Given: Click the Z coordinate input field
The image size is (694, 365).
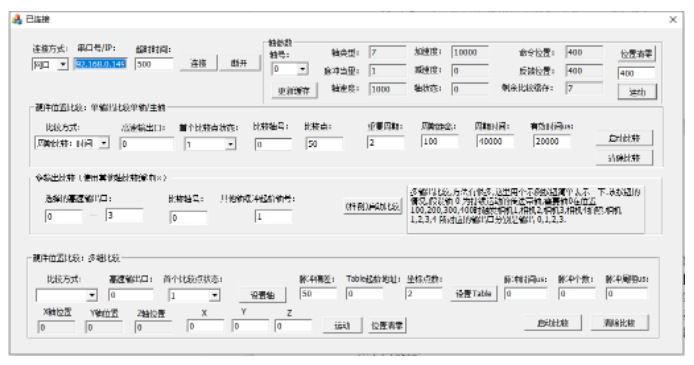Looking at the screenshot, I should (293, 326).
